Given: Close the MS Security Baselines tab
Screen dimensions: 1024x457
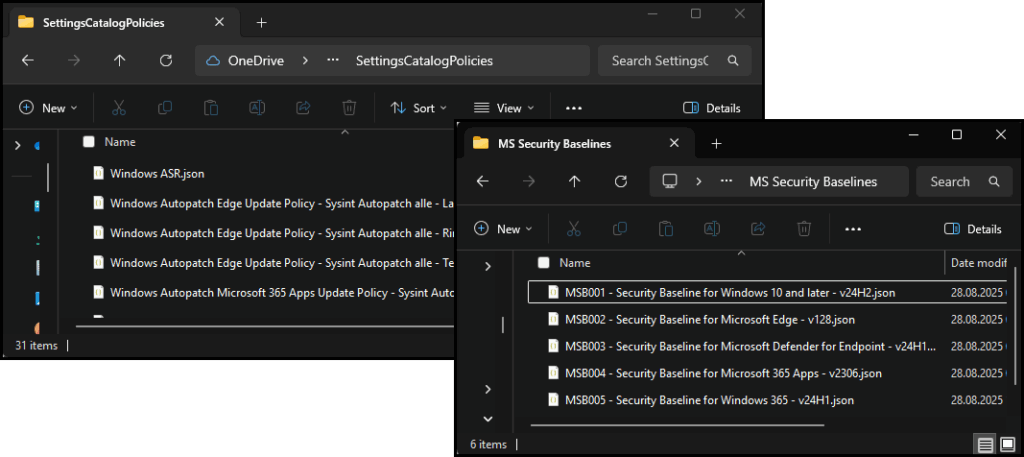Looking at the screenshot, I should click(x=674, y=143).
